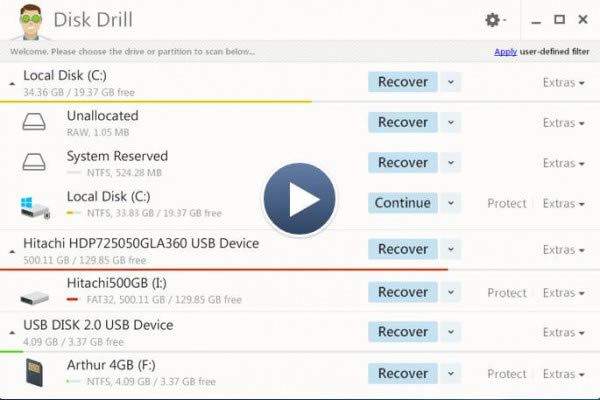This screenshot has width=600, height=400.
Task: Open Extras menu for Hitachi500GB (I:)
Action: pos(563,293)
